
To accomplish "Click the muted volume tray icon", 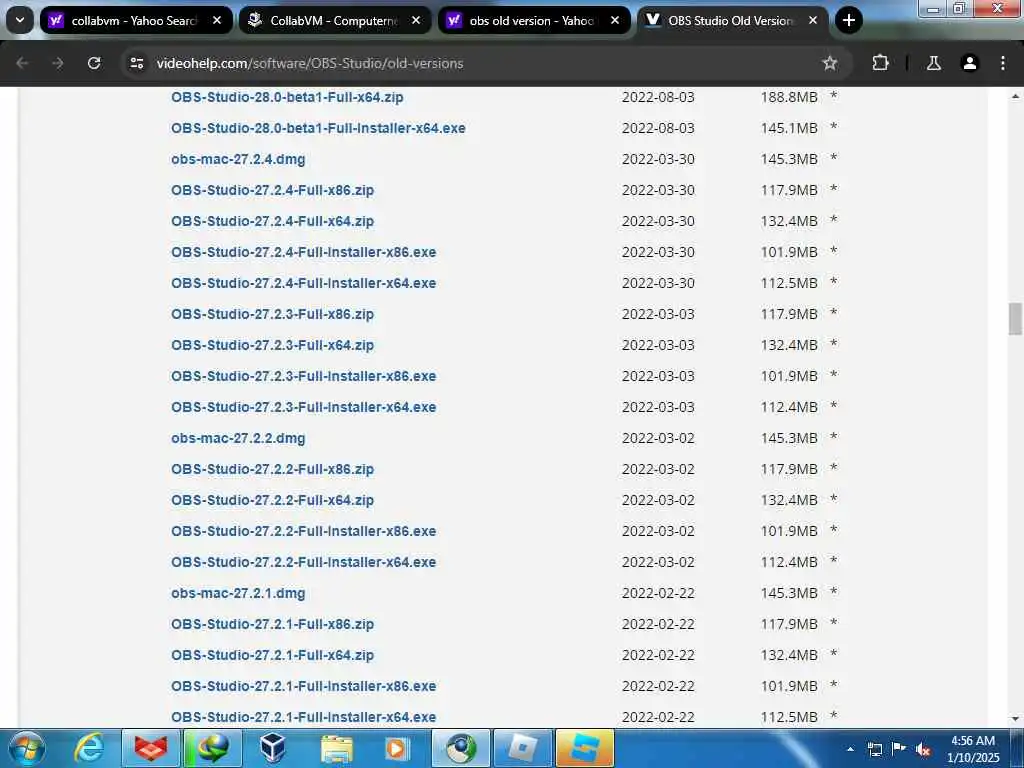I will (923, 749).
